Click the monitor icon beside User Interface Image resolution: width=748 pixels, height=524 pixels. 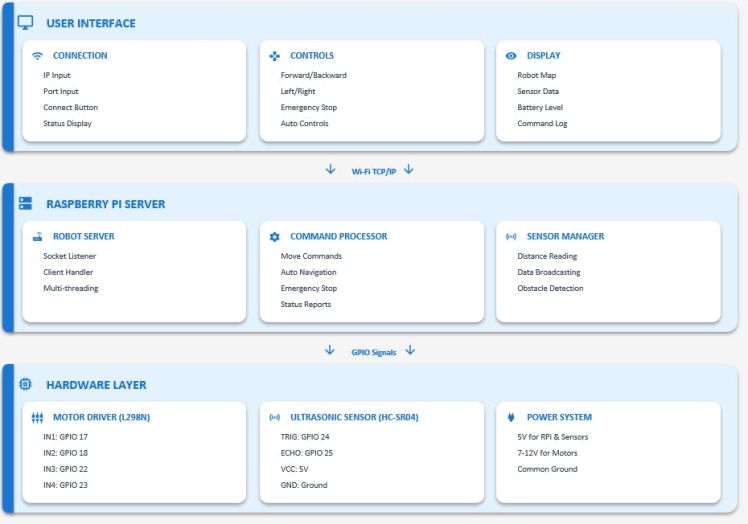click(25, 22)
